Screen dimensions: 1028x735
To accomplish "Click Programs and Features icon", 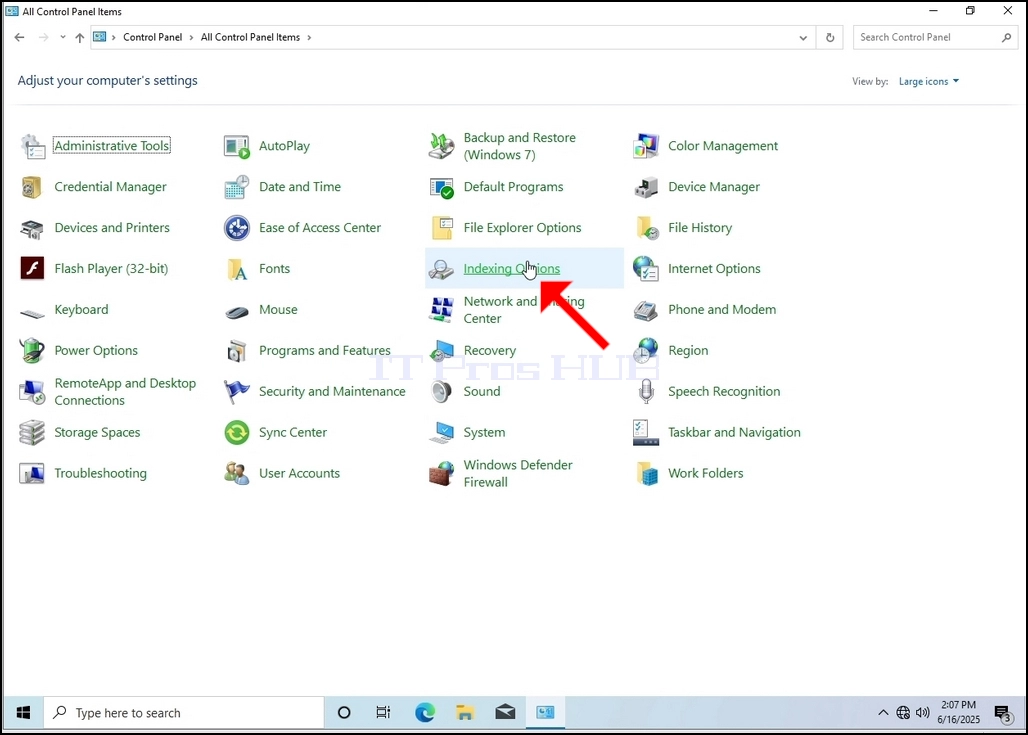I will click(237, 351).
